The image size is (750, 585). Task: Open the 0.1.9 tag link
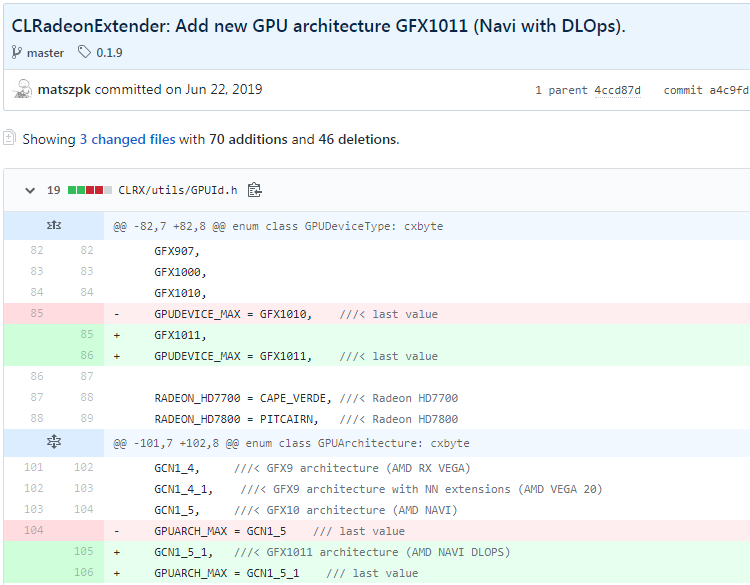point(109,52)
